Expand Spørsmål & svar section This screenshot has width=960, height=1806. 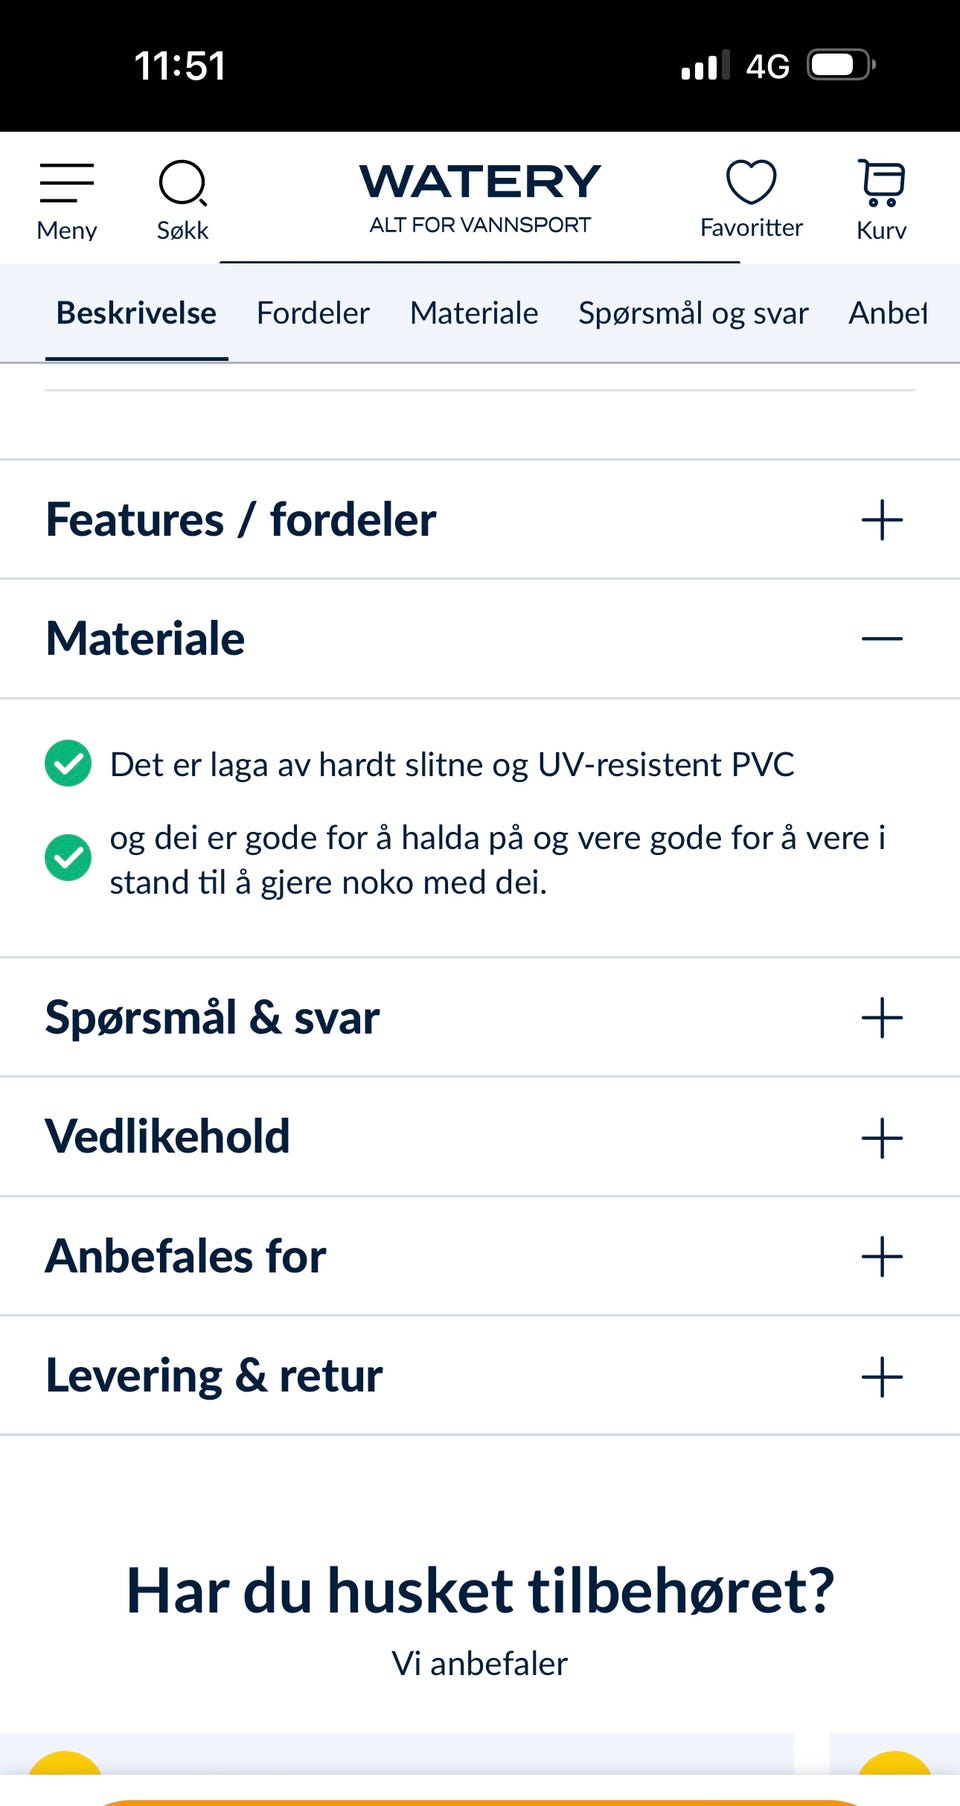480,1017
